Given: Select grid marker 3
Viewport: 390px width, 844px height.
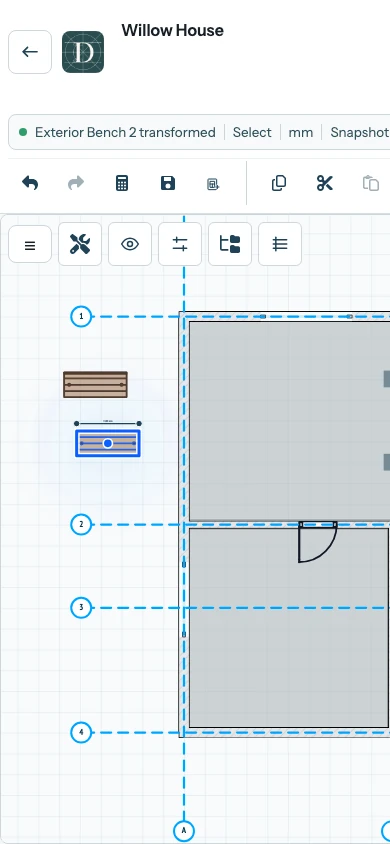Looking at the screenshot, I should pos(81,608).
